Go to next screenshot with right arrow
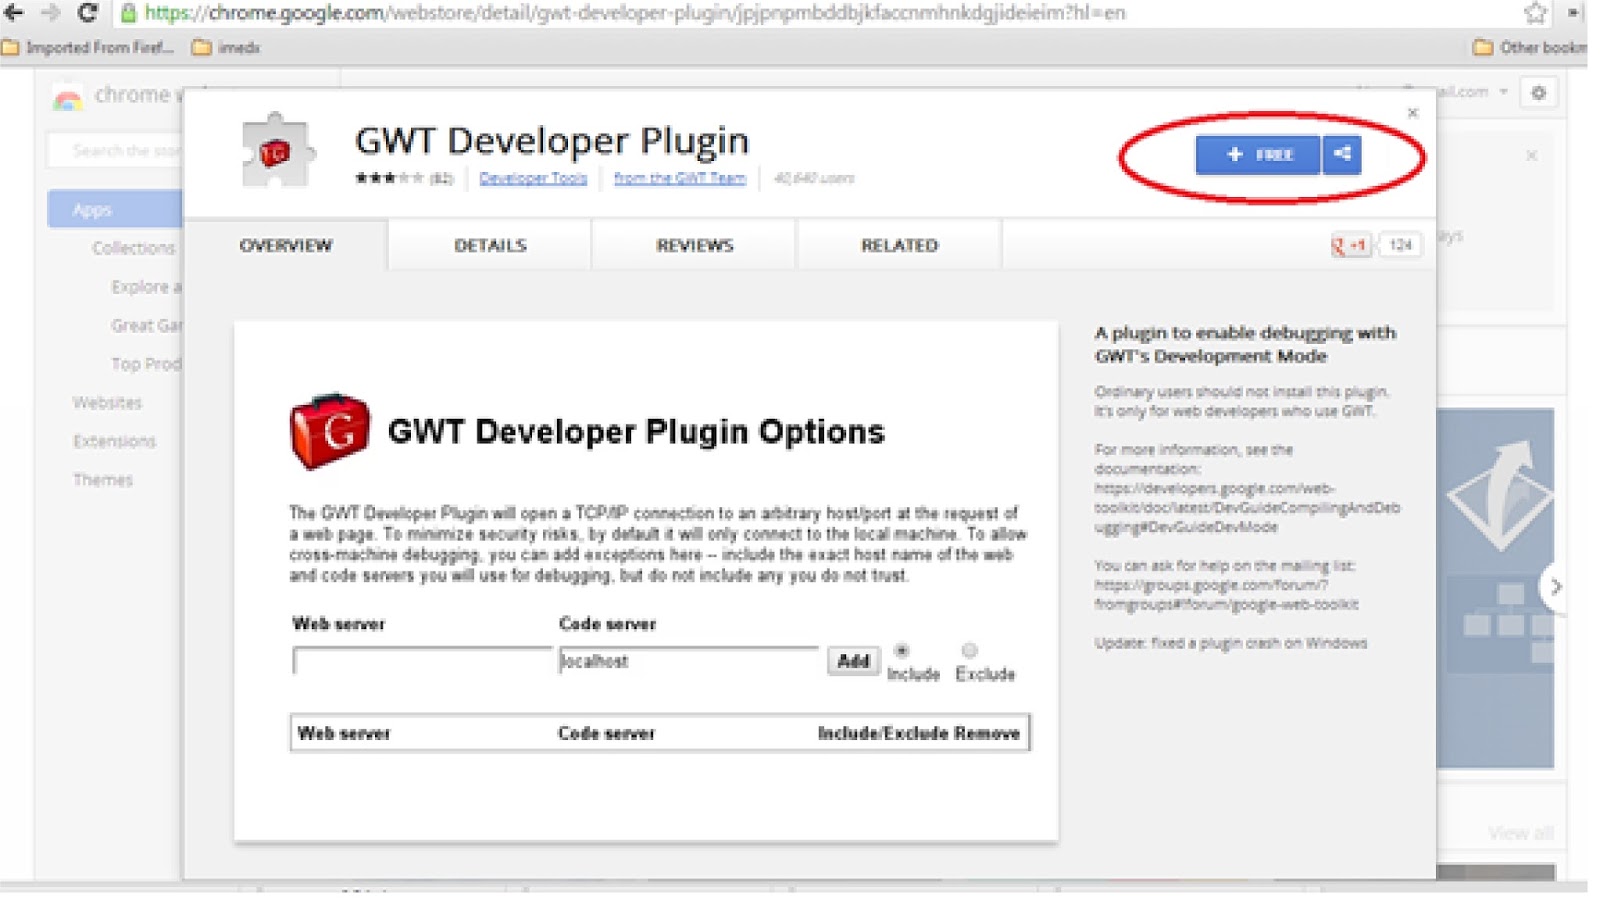The image size is (1600, 905). [x=1555, y=587]
